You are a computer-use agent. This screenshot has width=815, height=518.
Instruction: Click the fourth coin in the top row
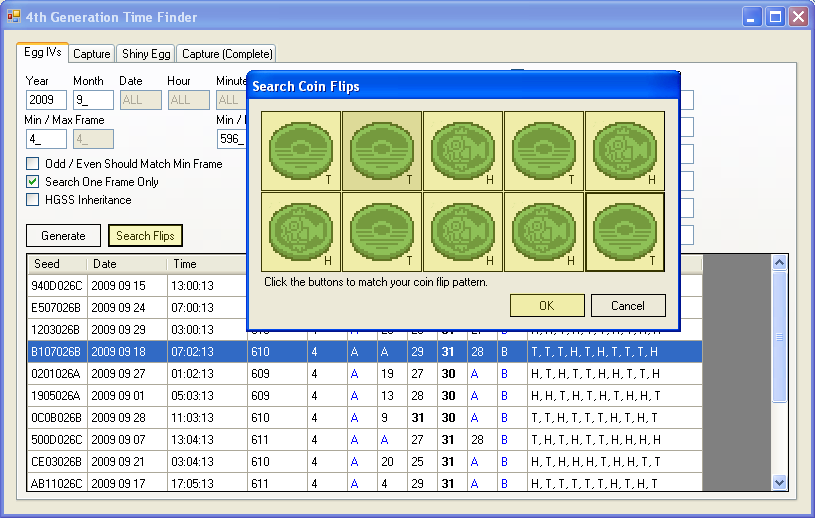(x=544, y=150)
